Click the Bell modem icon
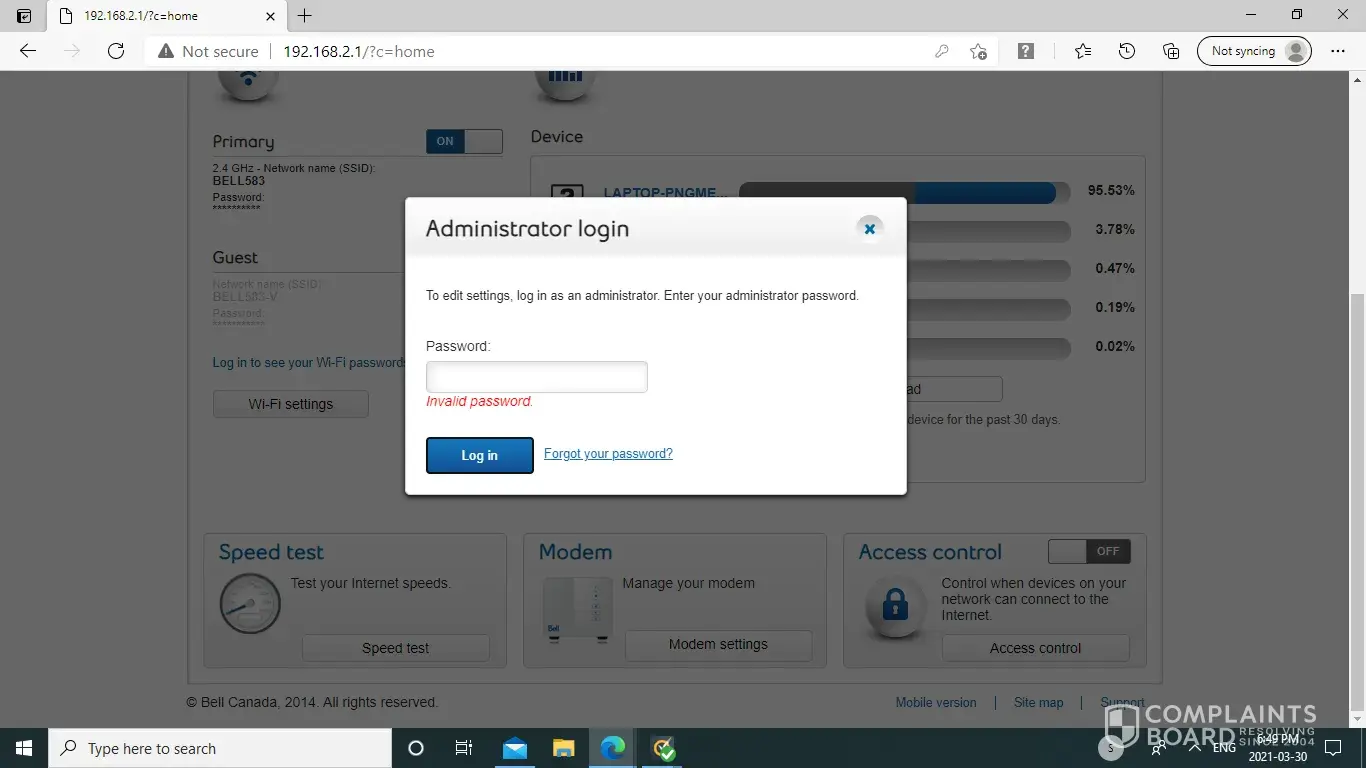The image size is (1366, 768). (578, 609)
